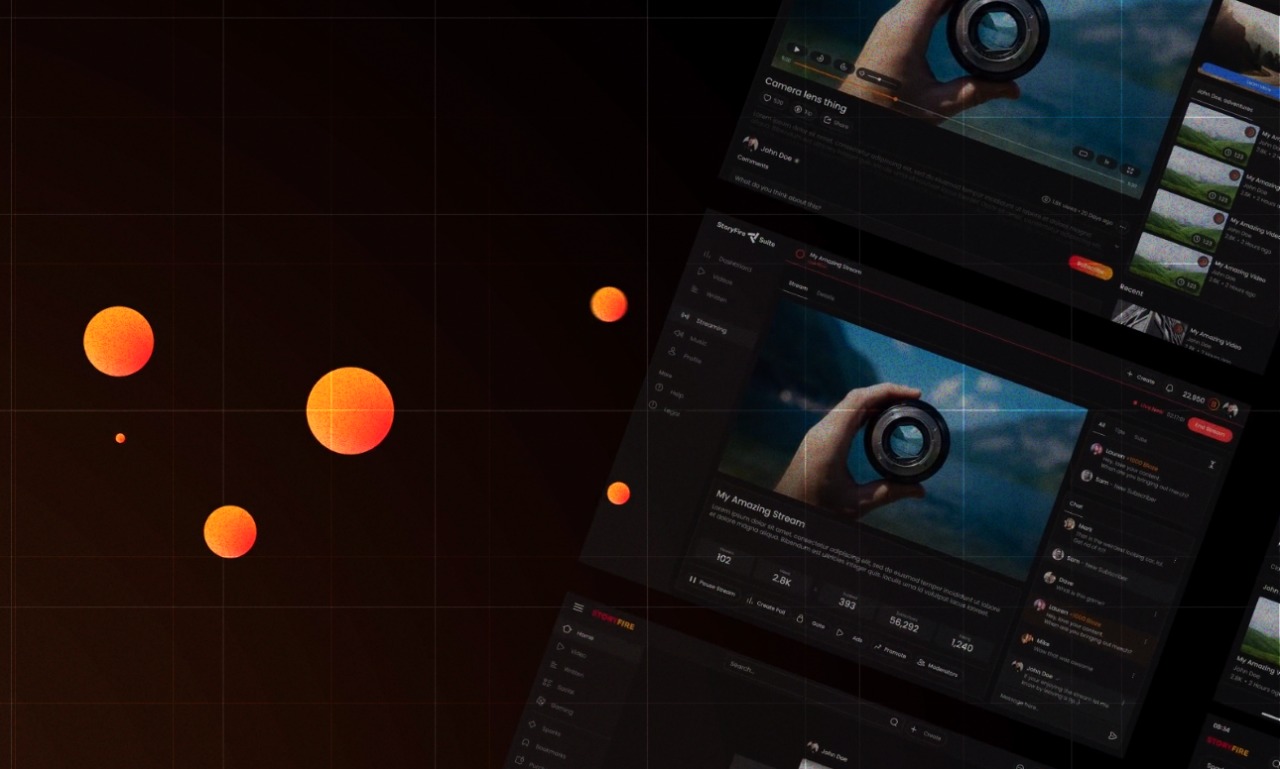
Task: Toggle theater mode in the top video player
Action: tap(1083, 153)
